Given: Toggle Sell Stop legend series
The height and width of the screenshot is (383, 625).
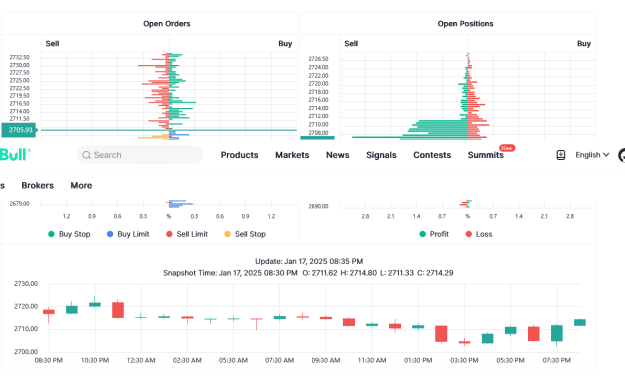Looking at the screenshot, I should (x=245, y=234).
